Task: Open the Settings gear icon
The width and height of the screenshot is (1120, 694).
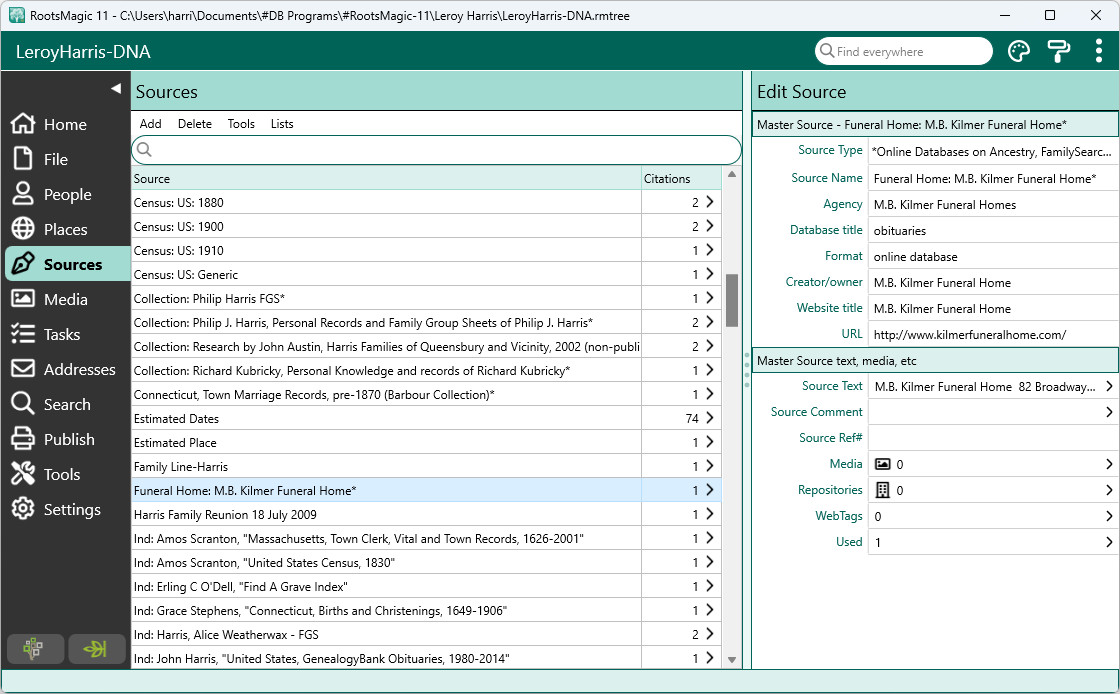Action: tap(23, 509)
